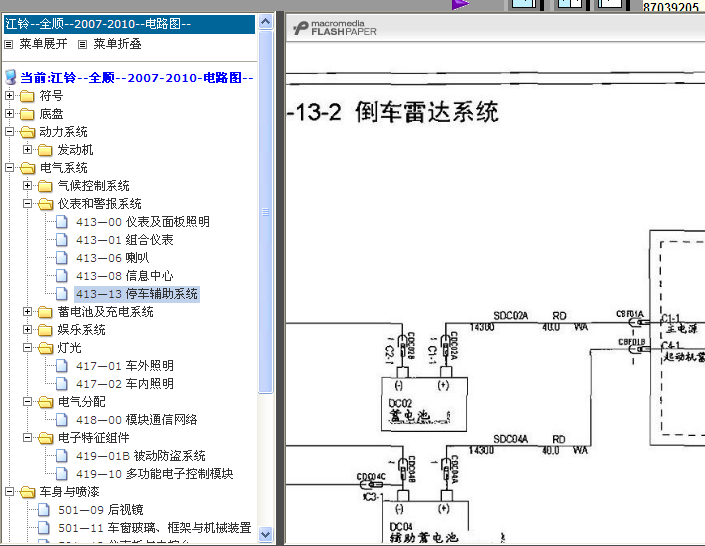Open 417—01 车外照明 diagram
The height and width of the screenshot is (546, 705).
(x=125, y=366)
